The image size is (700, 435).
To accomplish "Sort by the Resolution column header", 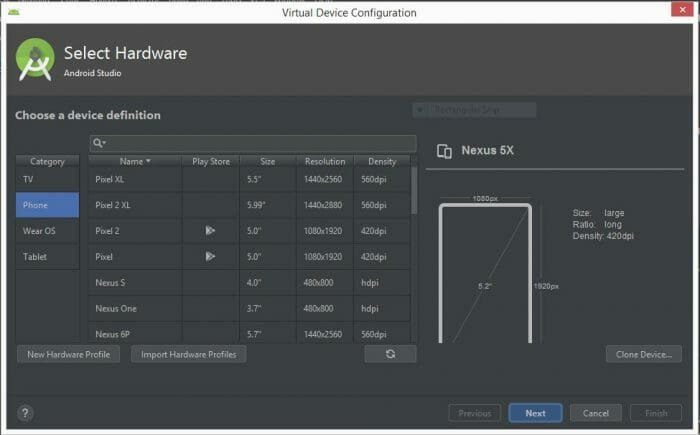I will point(325,161).
